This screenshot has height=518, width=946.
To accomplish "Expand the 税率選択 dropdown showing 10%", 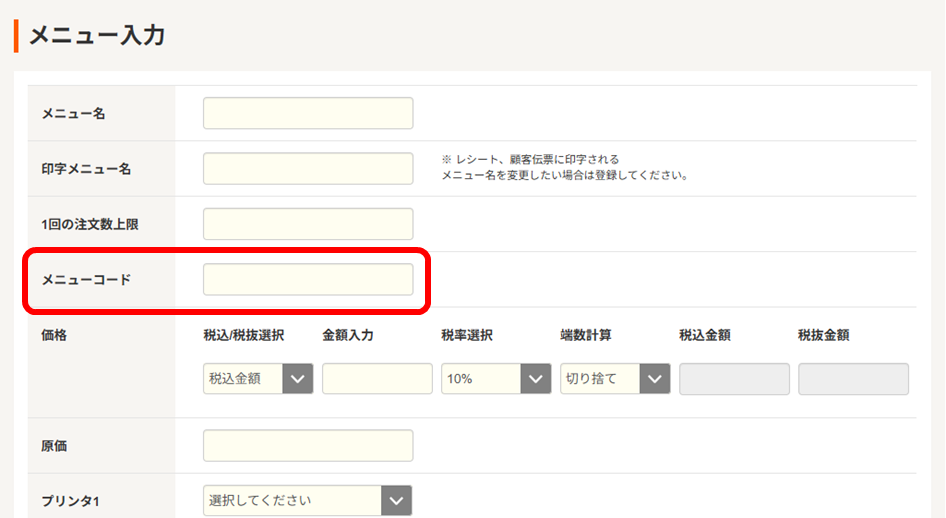I will pos(496,379).
